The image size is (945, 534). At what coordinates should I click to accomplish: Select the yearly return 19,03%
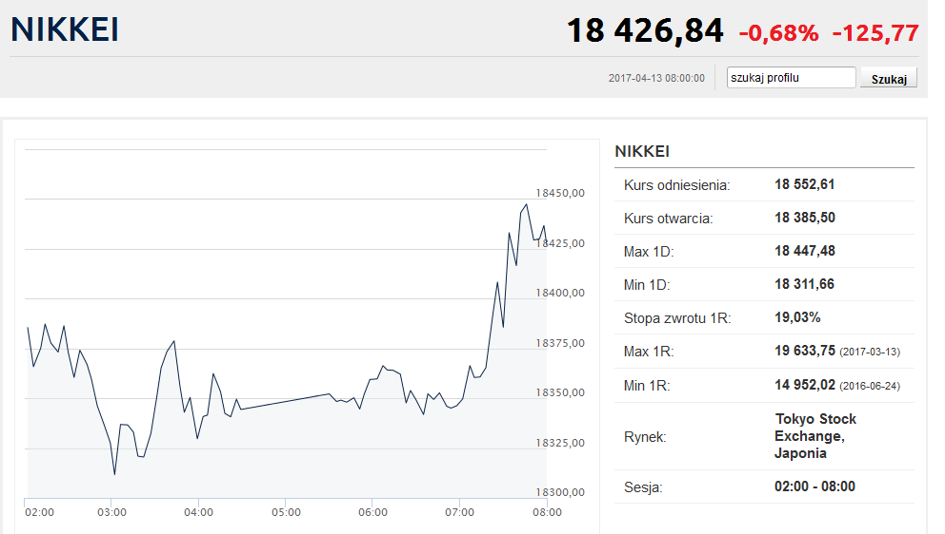[797, 317]
